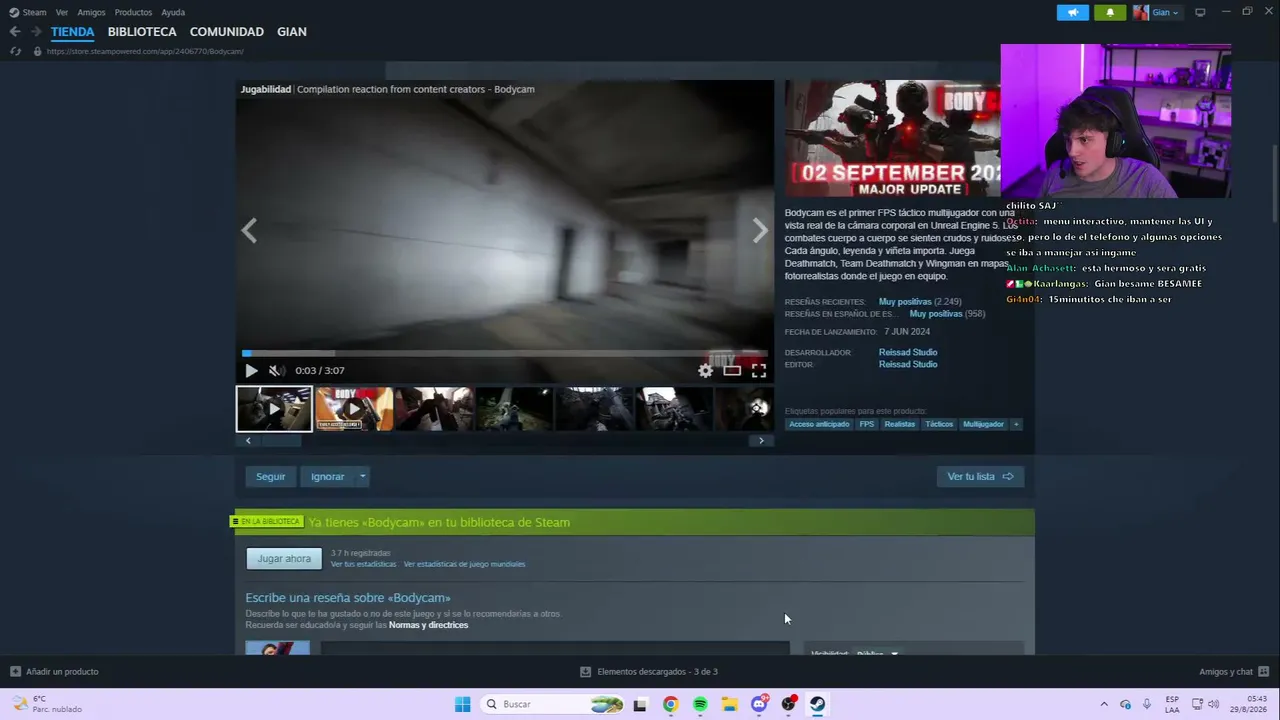
Task: Open Spanish reviews Muy positivas
Action: (x=936, y=314)
